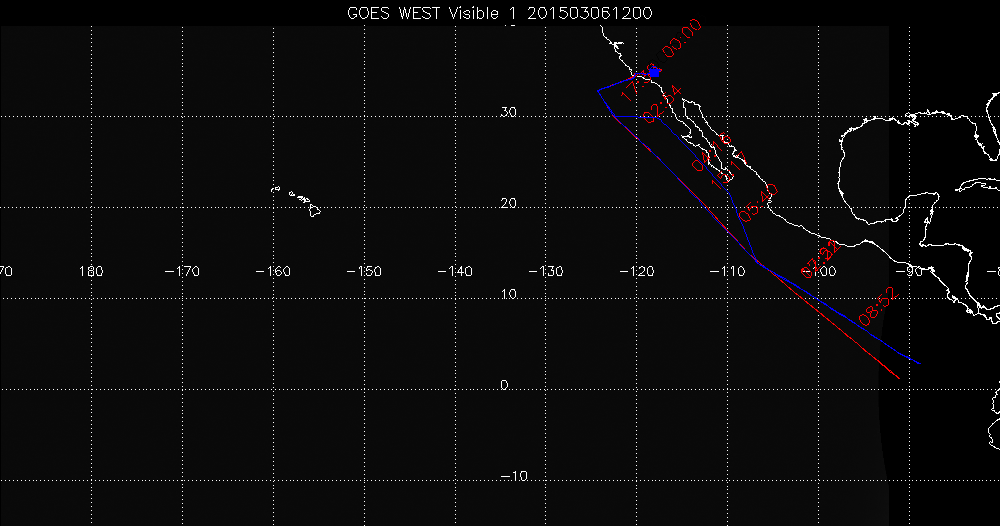Click the westernmost corner of the blue flight track
Image resolution: width=1000 pixels, height=526 pixels.
click(x=598, y=91)
